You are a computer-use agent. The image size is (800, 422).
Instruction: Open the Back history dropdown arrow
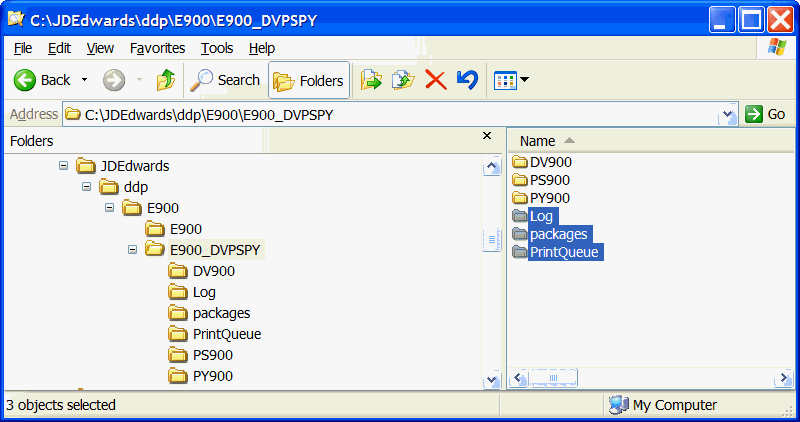tap(85, 80)
